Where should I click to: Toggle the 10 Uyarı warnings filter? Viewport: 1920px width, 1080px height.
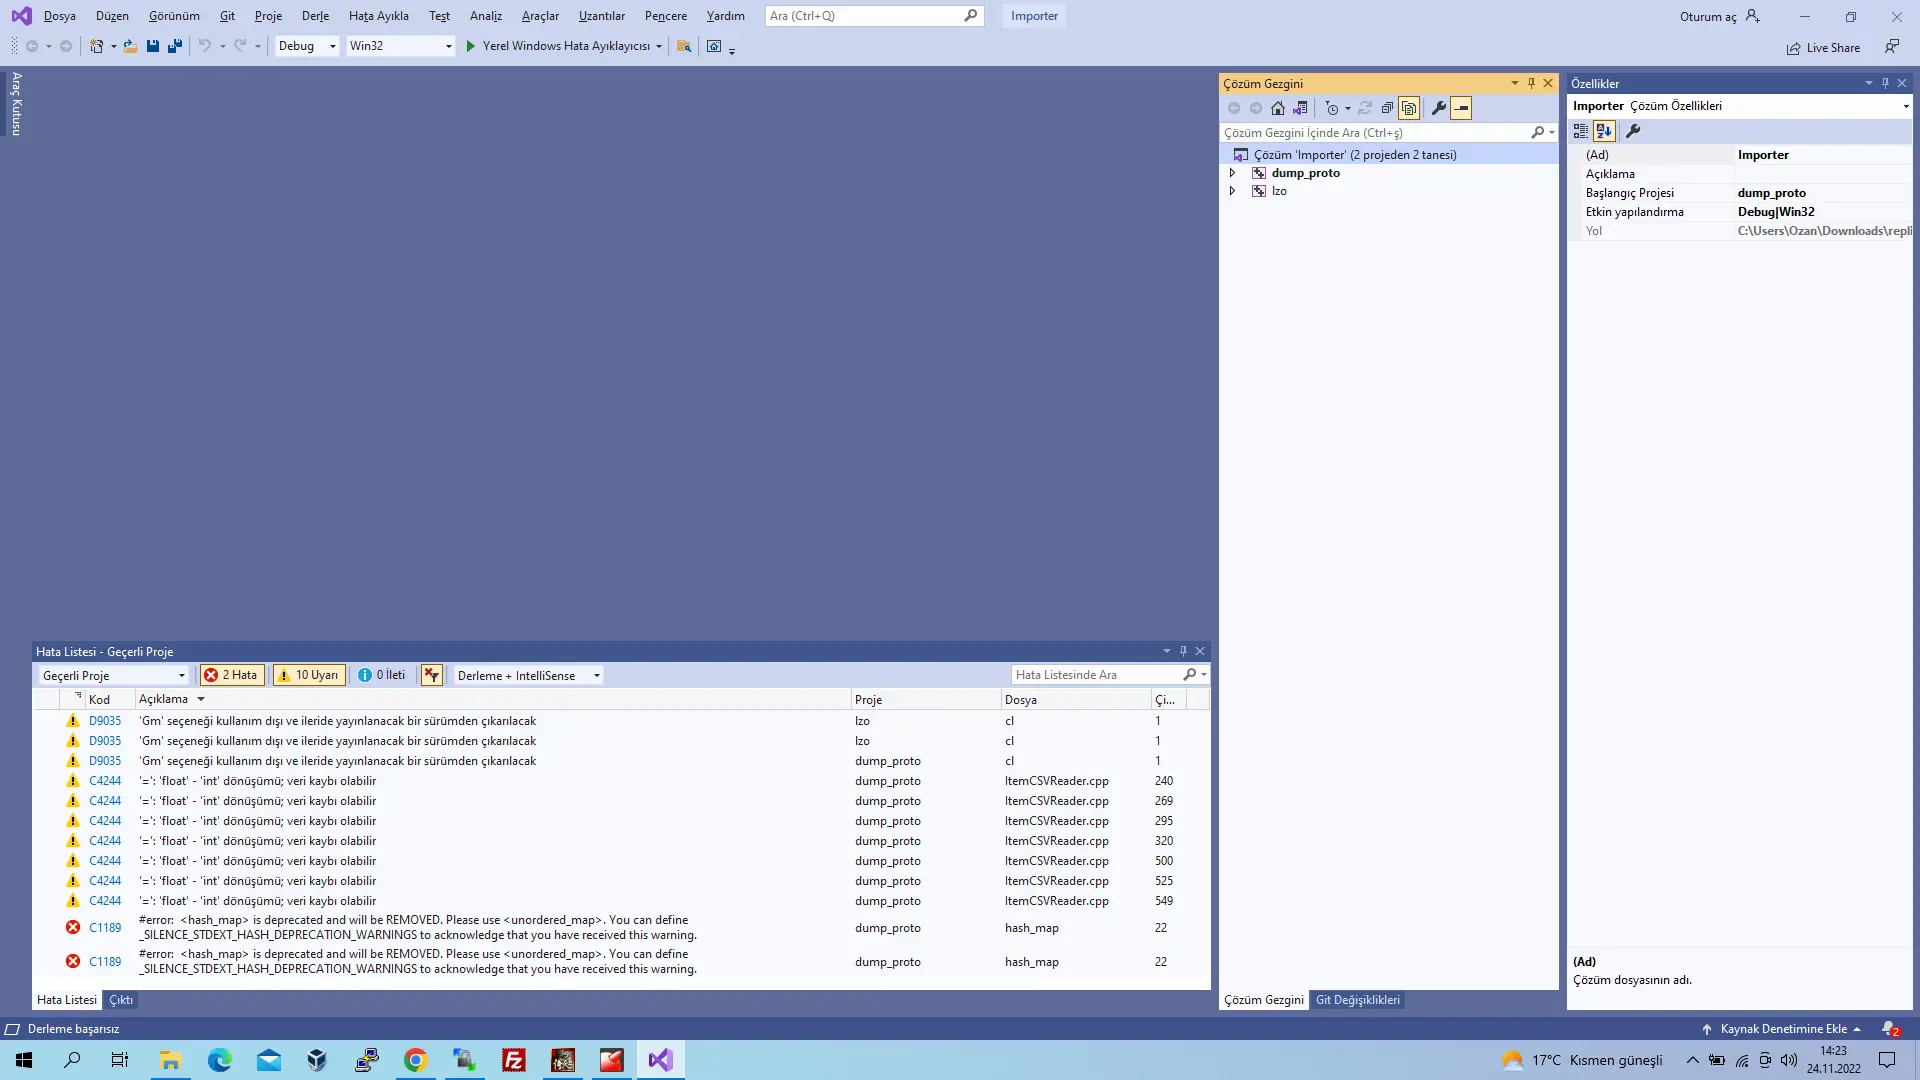coord(308,675)
